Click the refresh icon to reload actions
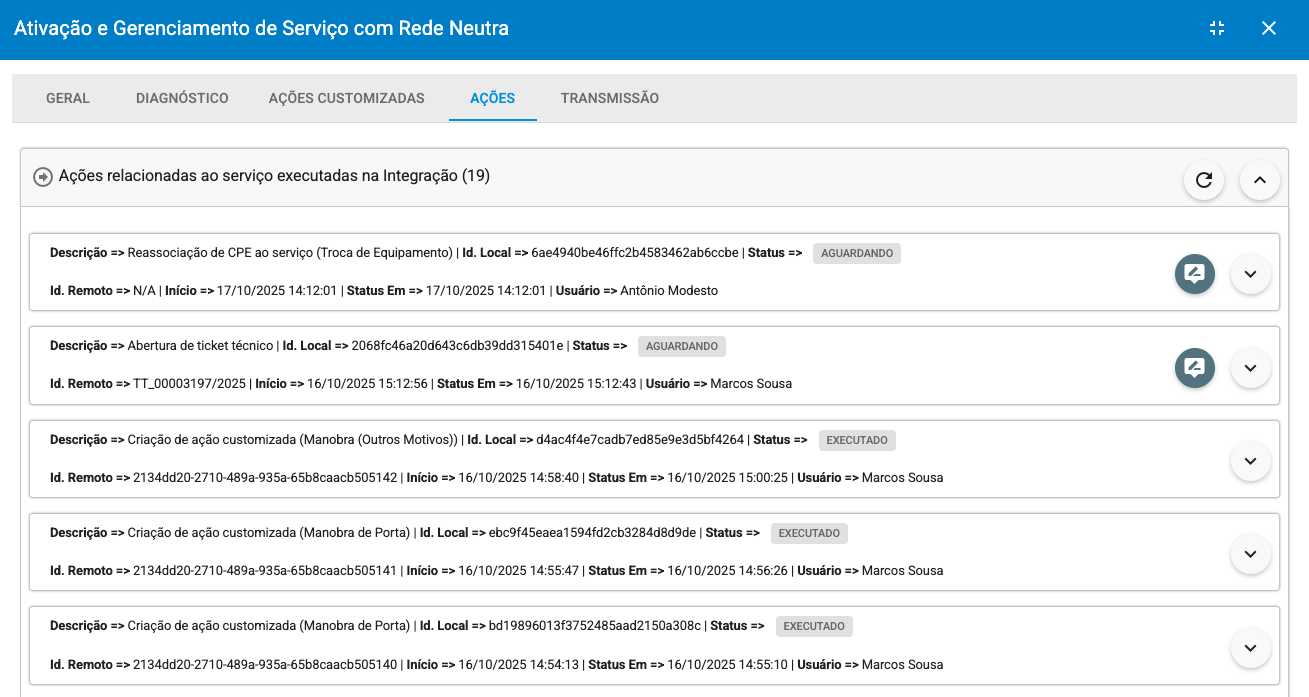This screenshot has height=697, width=1309. (x=1203, y=180)
